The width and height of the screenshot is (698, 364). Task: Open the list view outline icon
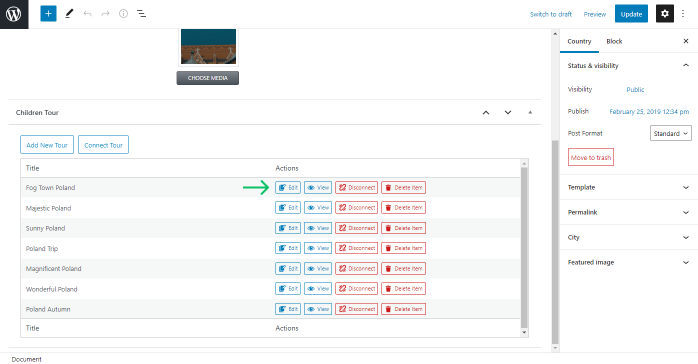[x=142, y=14]
